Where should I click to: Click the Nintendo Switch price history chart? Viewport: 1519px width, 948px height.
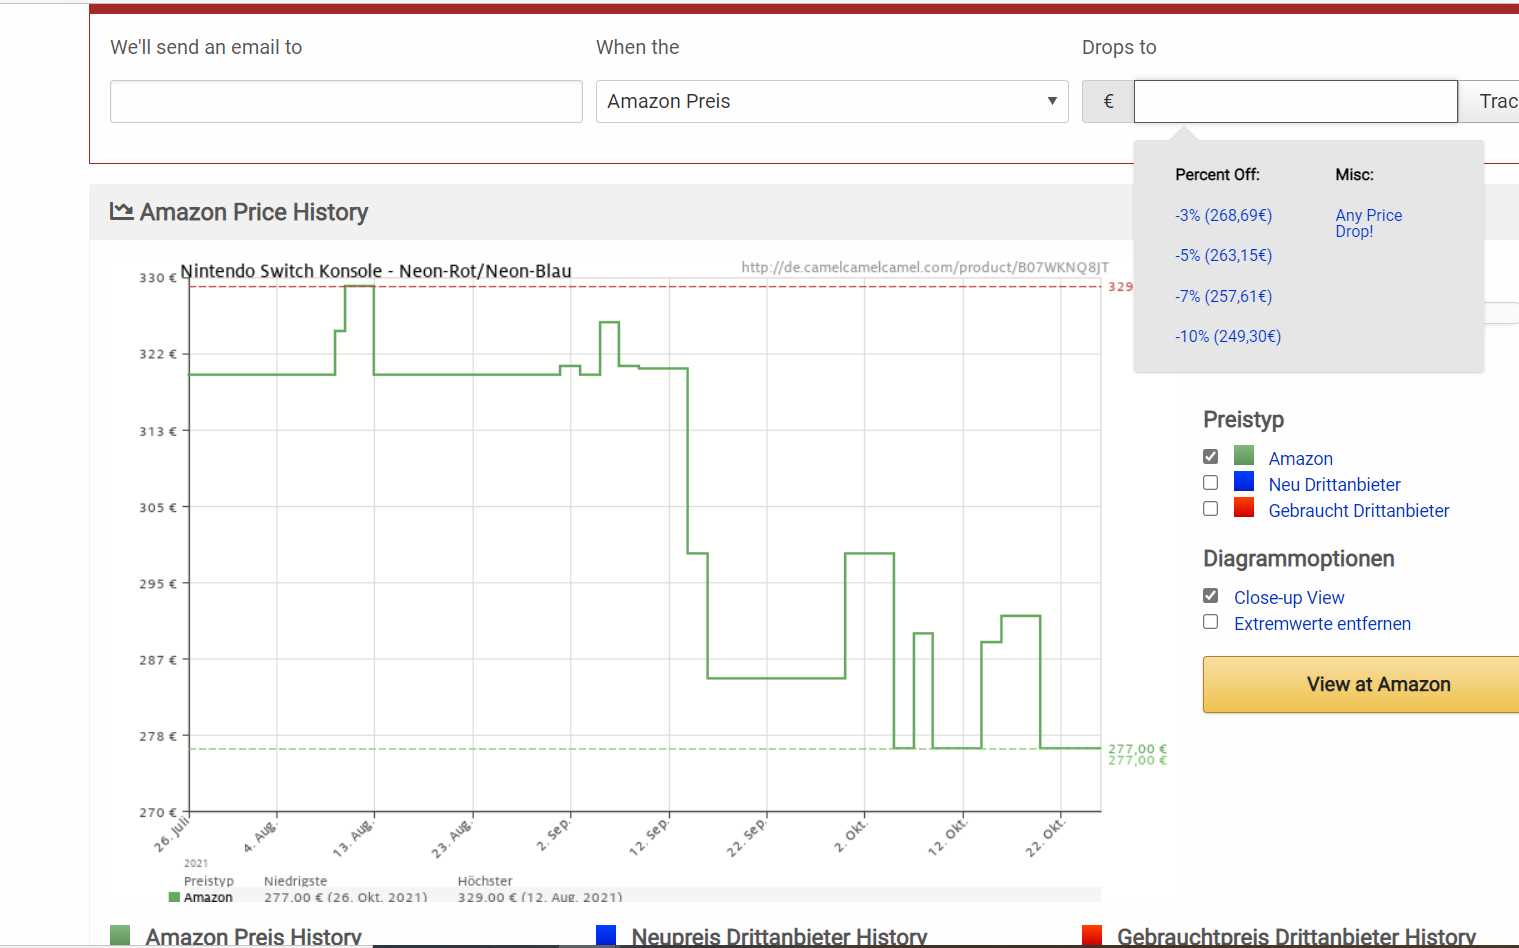[640, 580]
